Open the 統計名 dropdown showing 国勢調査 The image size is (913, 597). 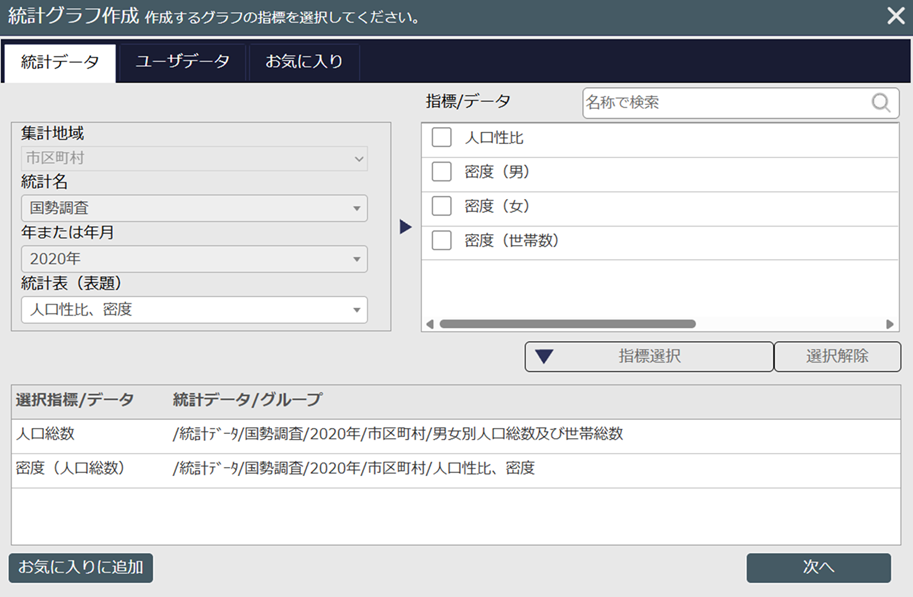coord(194,208)
